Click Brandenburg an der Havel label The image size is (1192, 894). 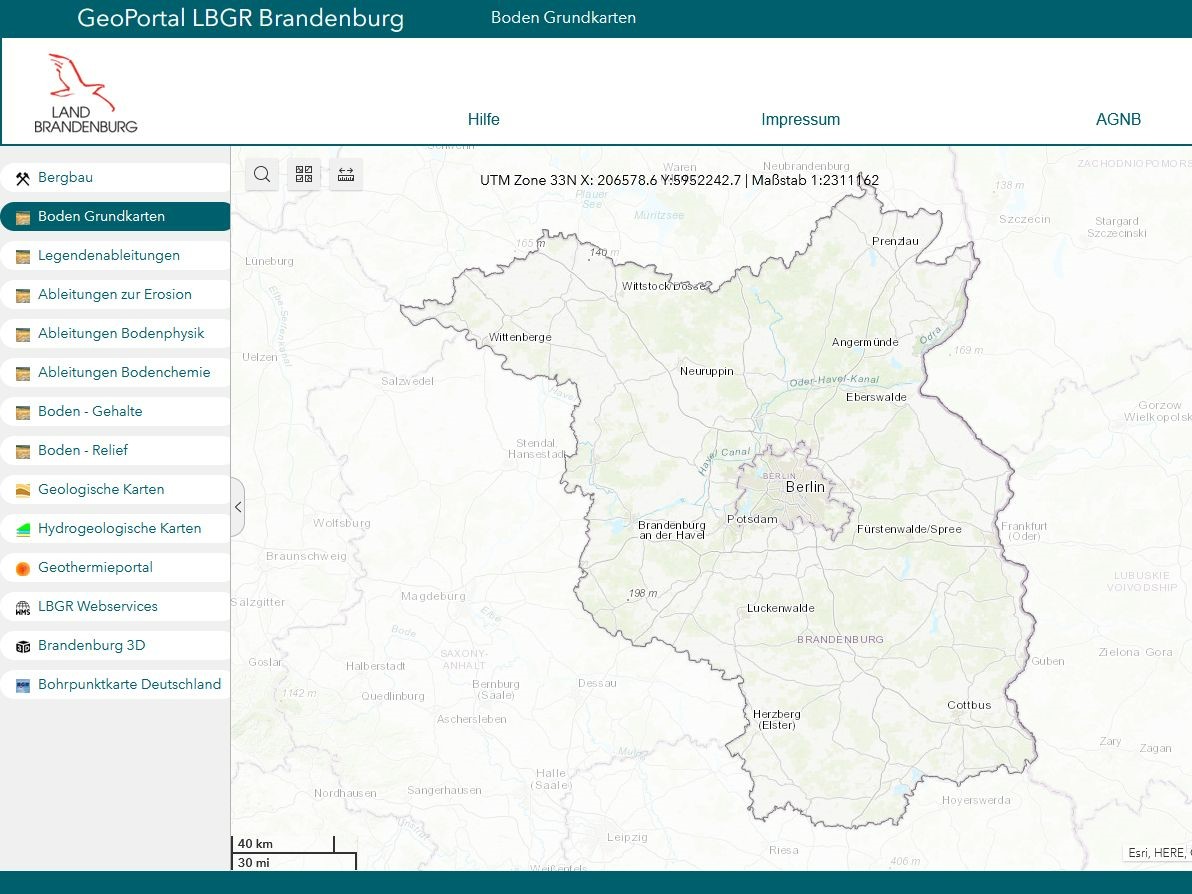click(671, 530)
